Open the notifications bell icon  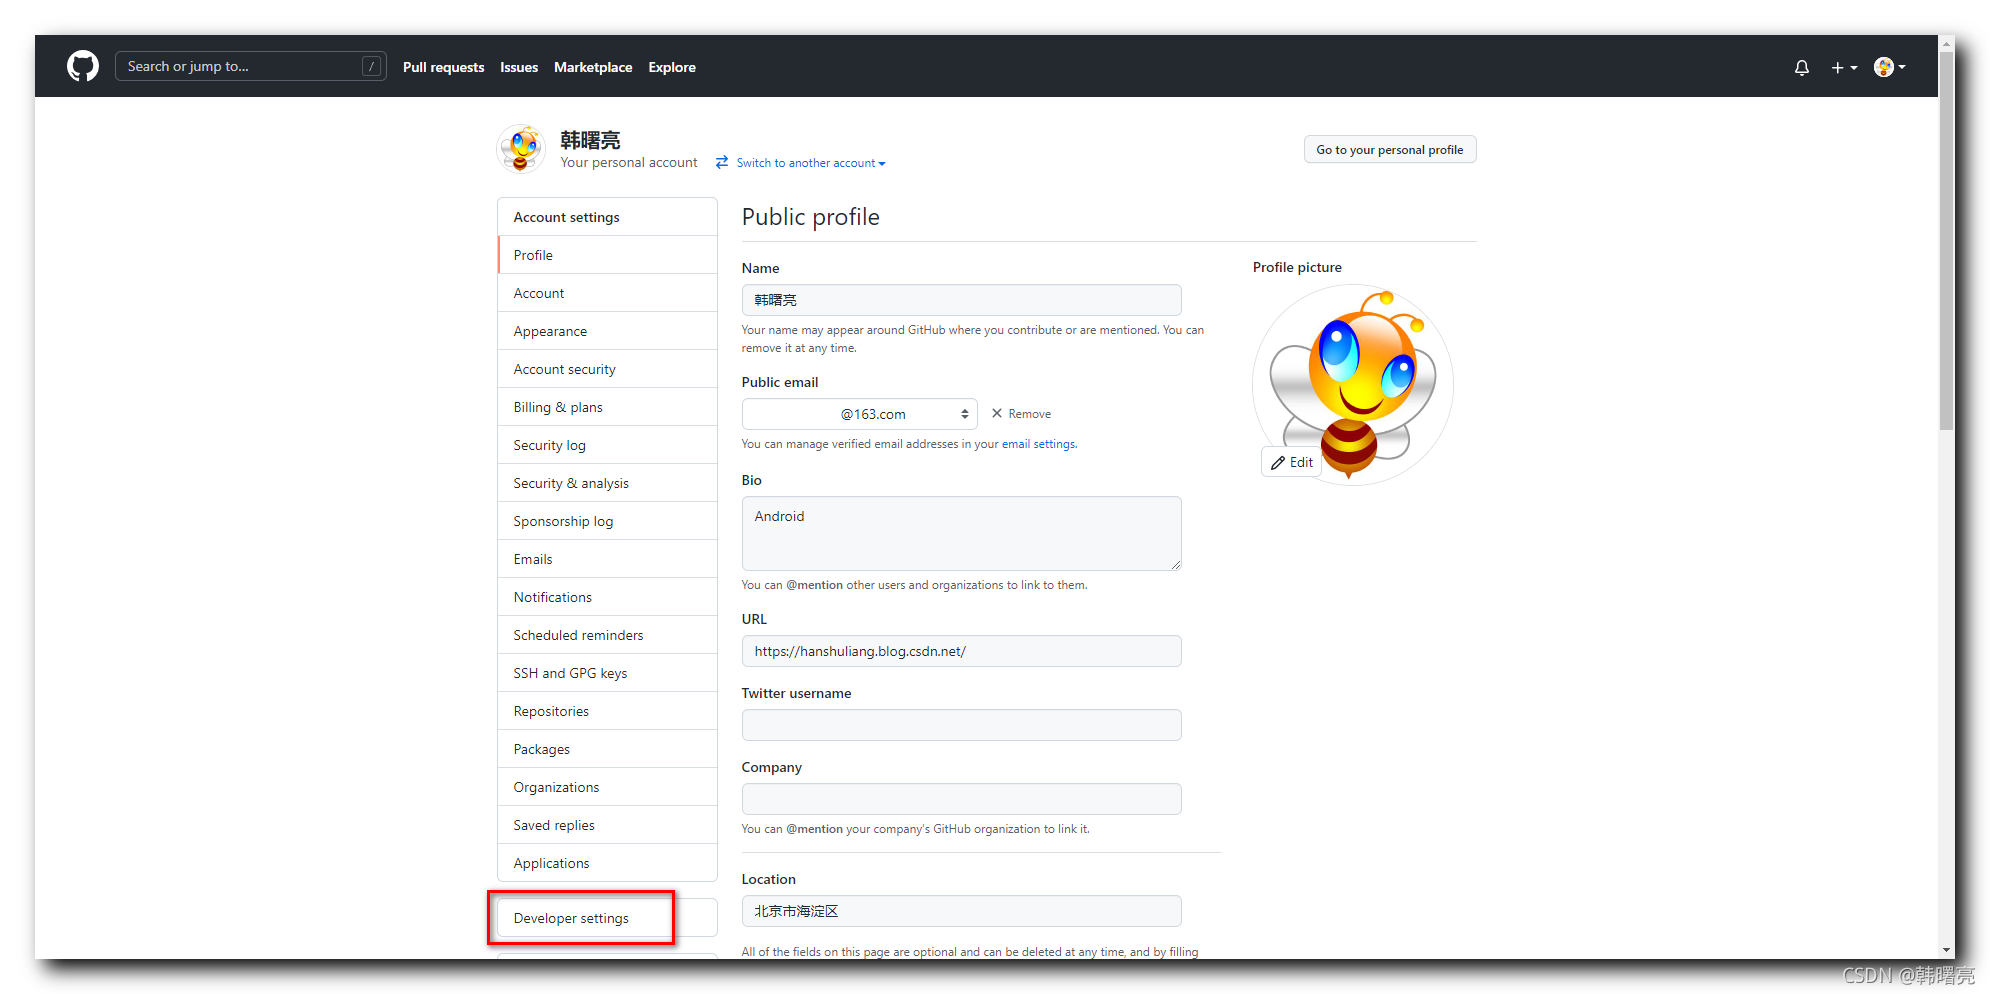click(x=1801, y=67)
